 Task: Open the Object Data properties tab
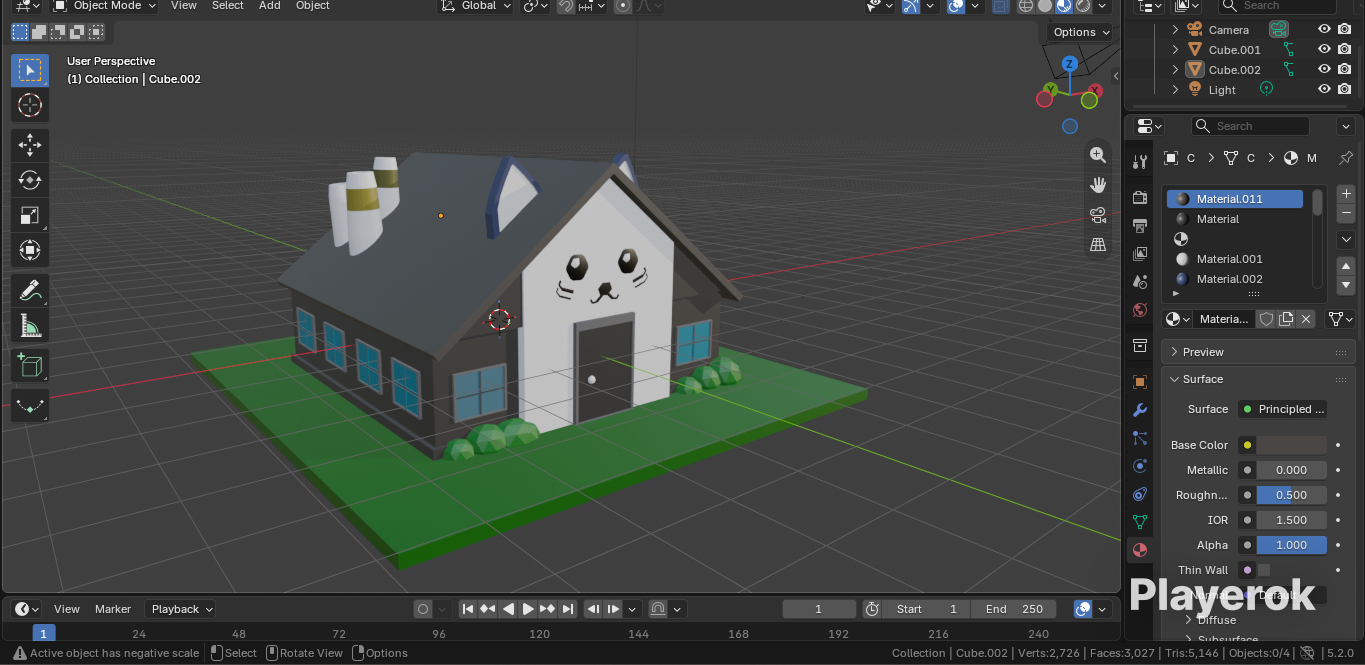tap(1139, 522)
